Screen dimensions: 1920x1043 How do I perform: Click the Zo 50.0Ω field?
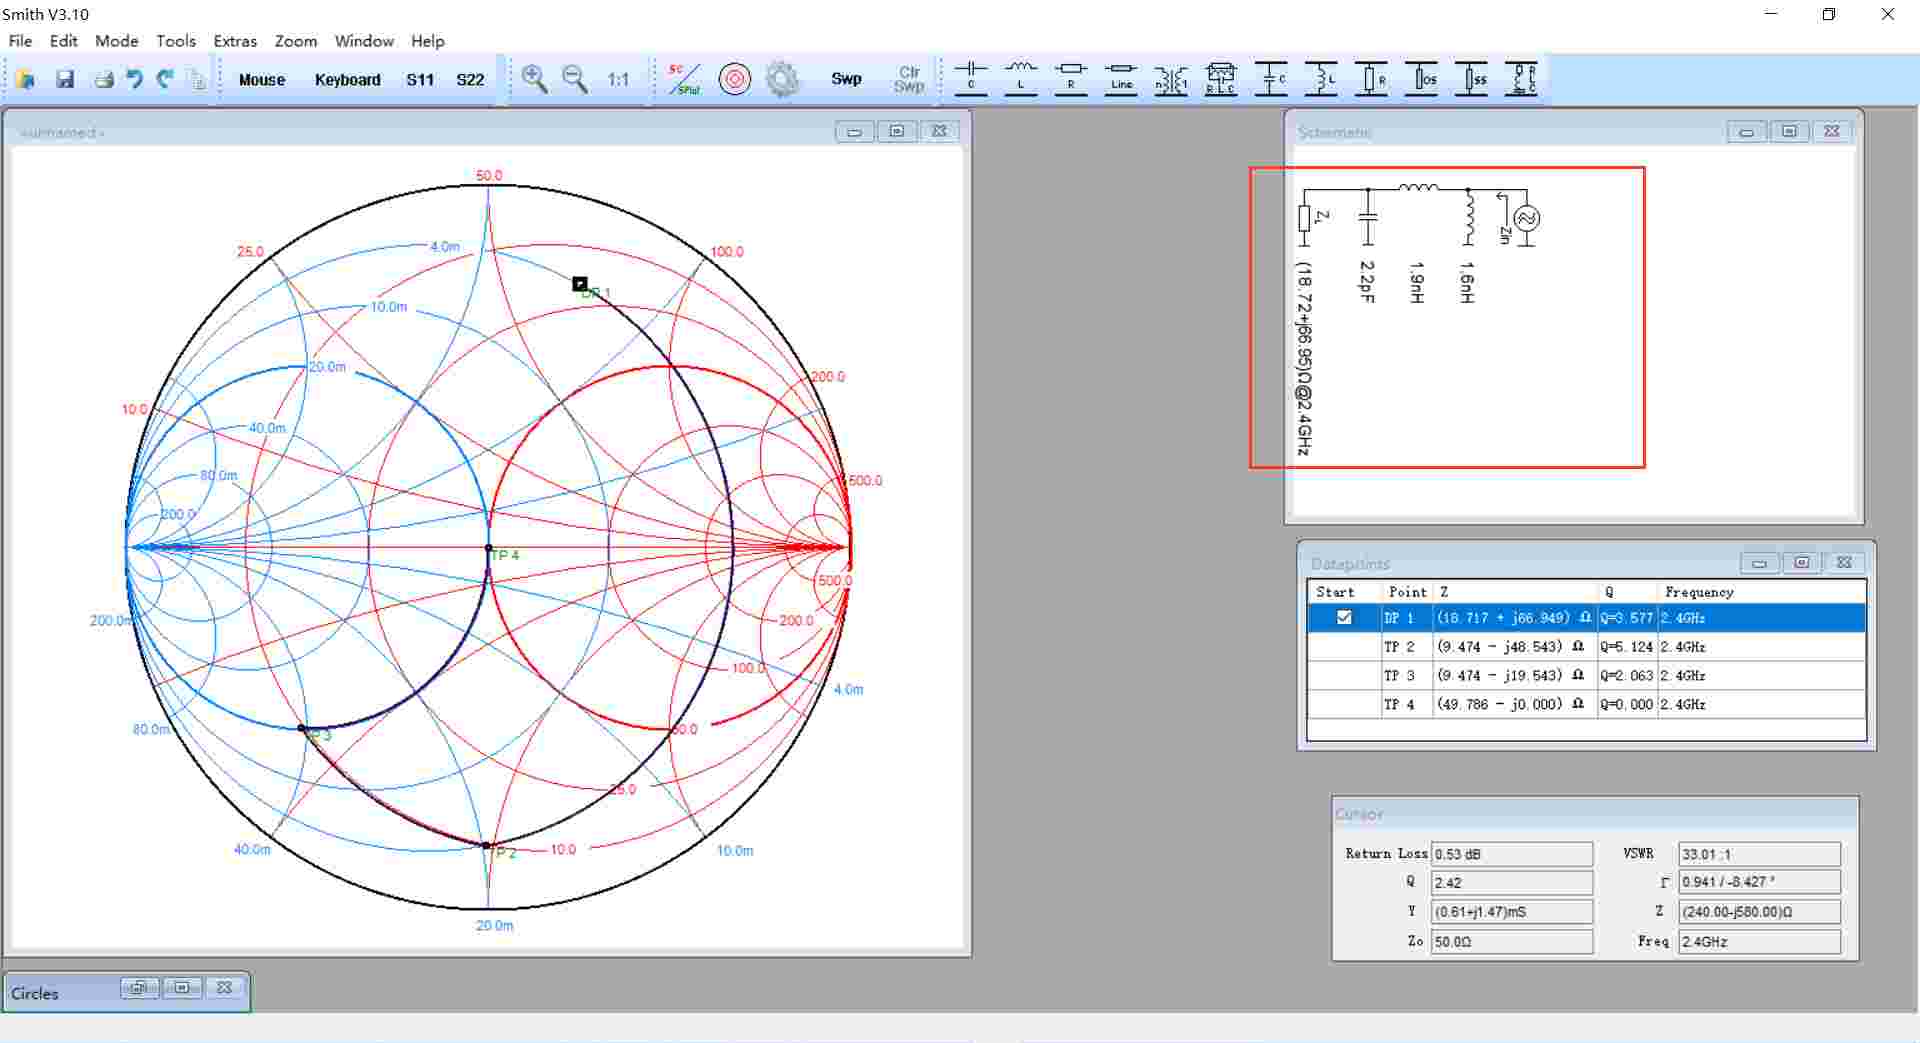1512,942
